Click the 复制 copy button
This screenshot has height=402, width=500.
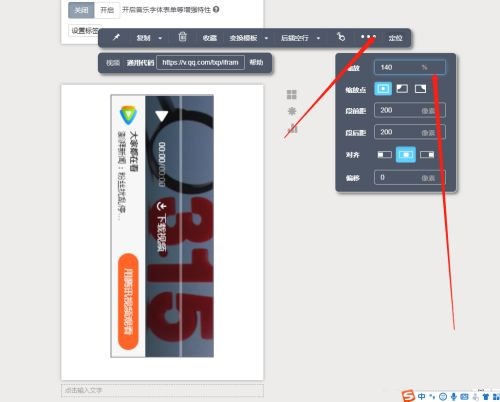[x=143, y=38]
